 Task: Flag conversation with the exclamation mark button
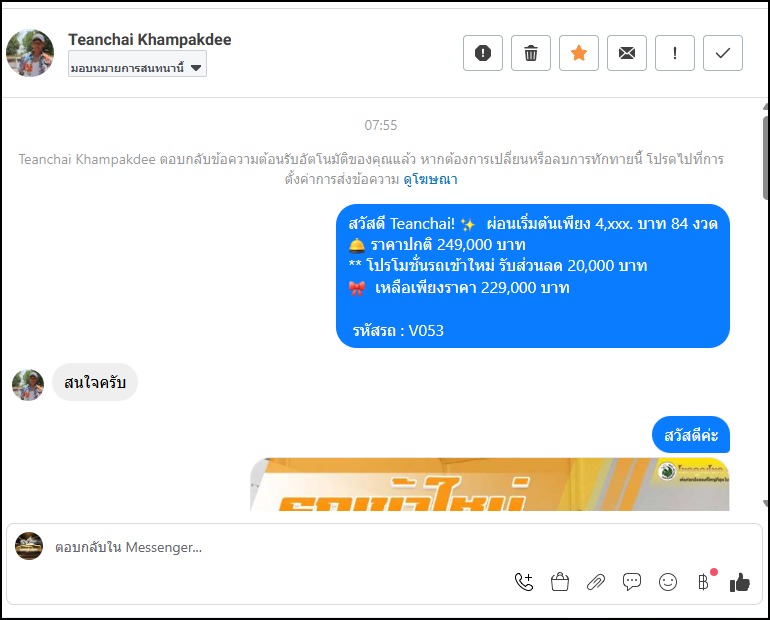[x=675, y=53]
